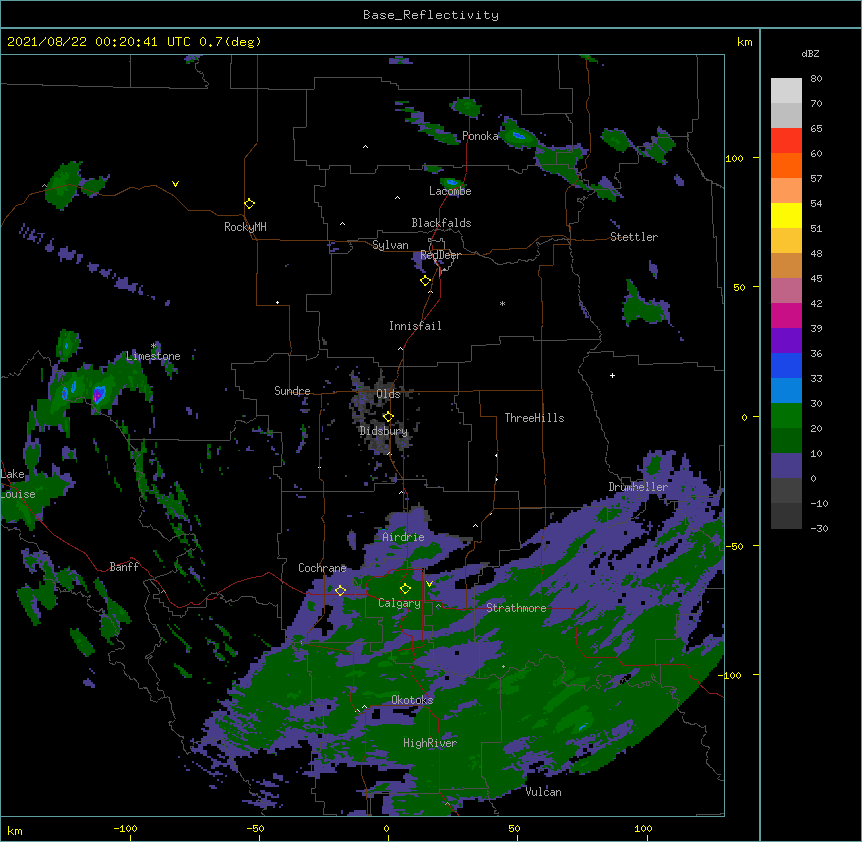
Task: Click the Sylvan town label
Action: 390,245
